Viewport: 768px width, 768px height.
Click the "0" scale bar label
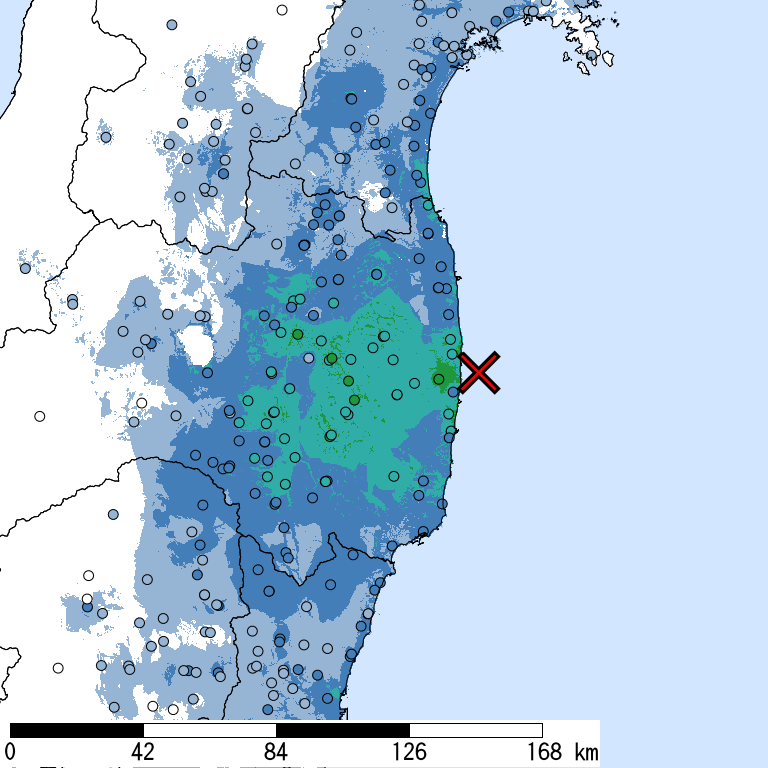(x=10, y=751)
